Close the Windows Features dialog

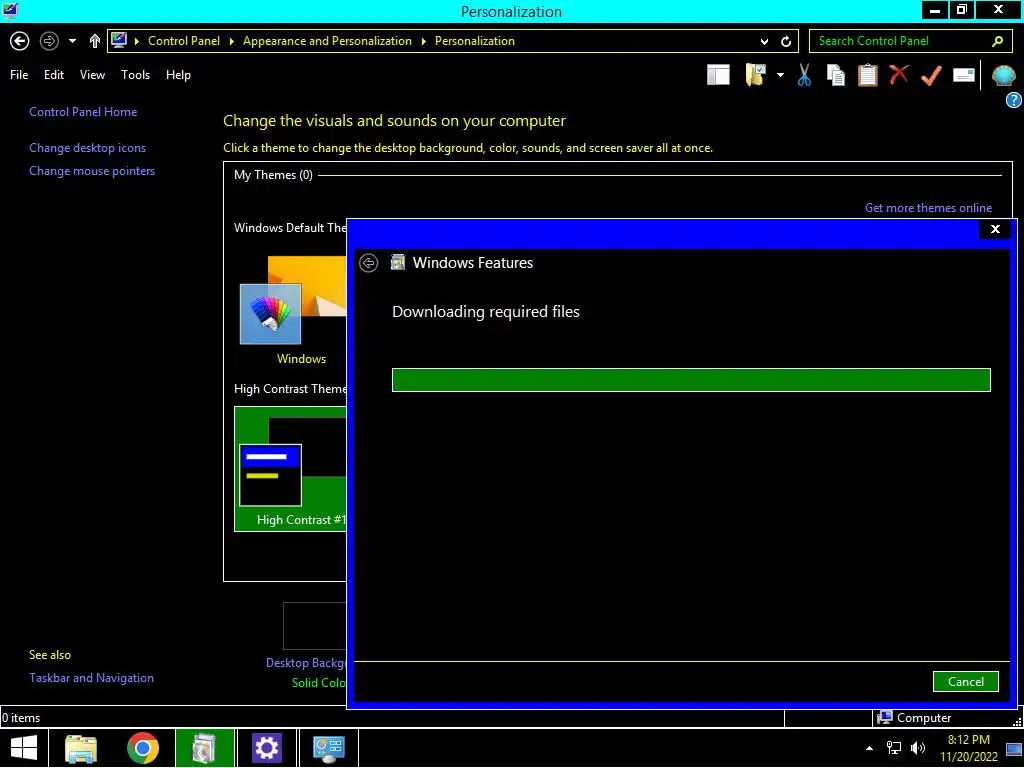pos(995,229)
